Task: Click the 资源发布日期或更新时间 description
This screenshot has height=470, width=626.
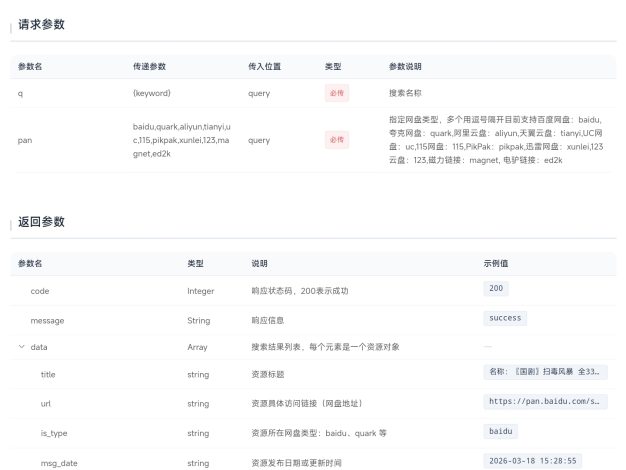Action: (x=296, y=463)
